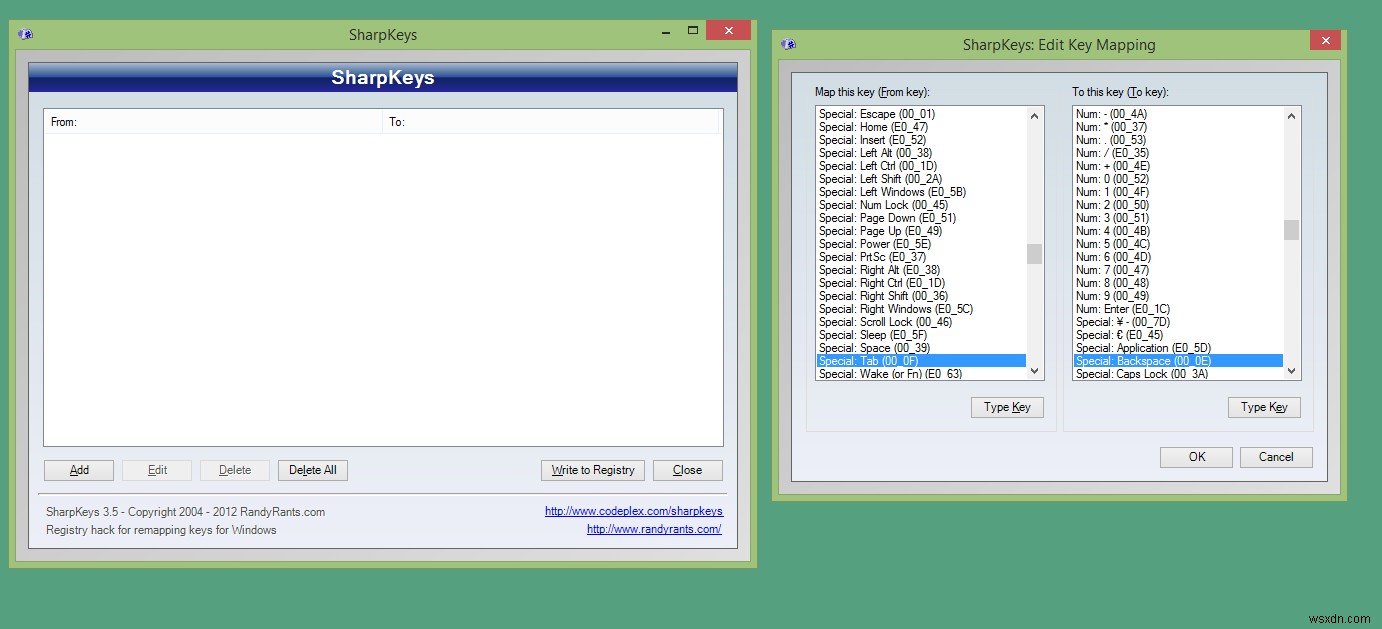Confirm the key mapping with OK
The height and width of the screenshot is (629, 1382).
(x=1196, y=457)
